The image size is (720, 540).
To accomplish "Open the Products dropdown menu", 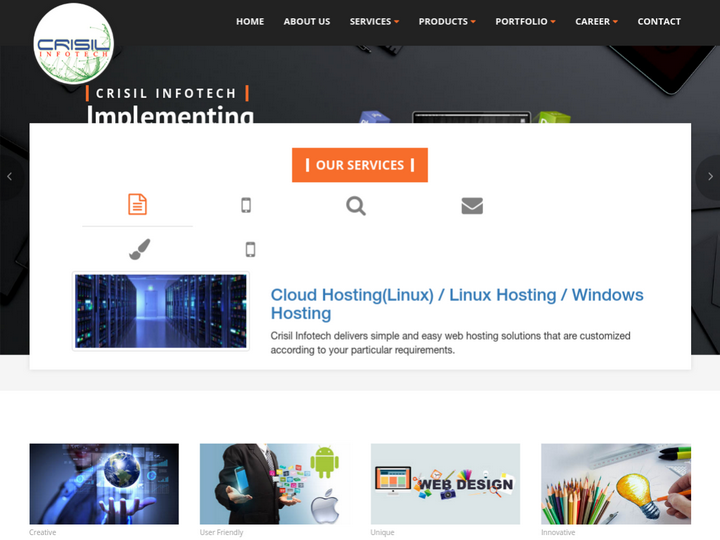I will [x=446, y=21].
